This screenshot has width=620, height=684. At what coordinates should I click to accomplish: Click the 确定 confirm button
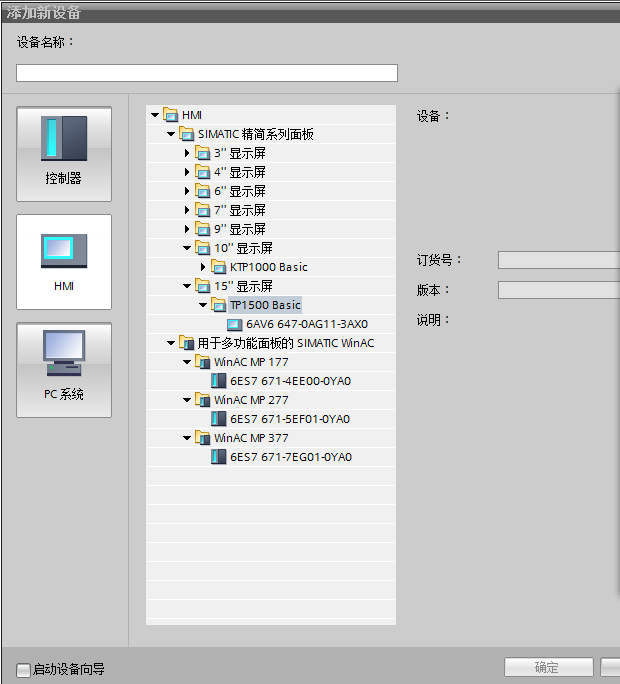pyautogui.click(x=549, y=667)
